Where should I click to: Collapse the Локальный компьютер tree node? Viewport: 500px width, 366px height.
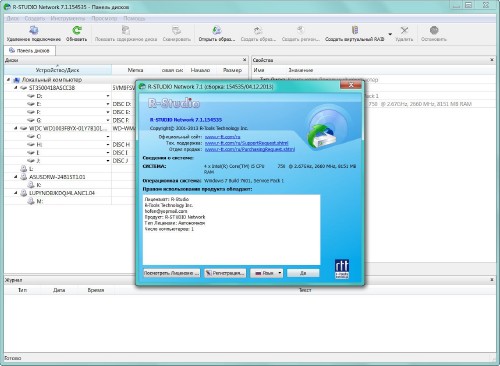click(x=8, y=80)
